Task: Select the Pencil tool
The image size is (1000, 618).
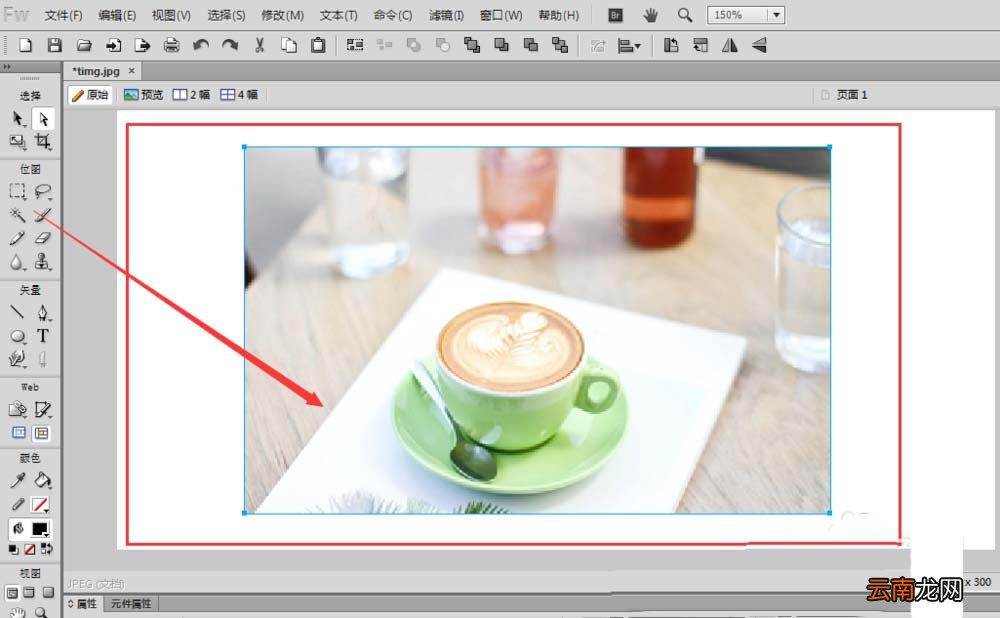Action: 18,238
